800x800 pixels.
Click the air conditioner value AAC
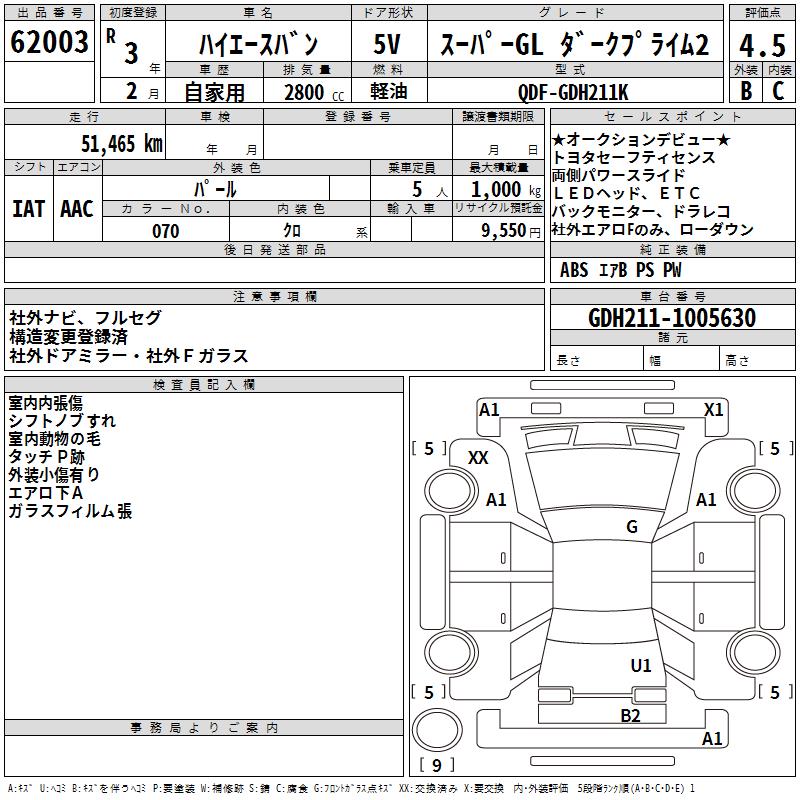point(77,209)
